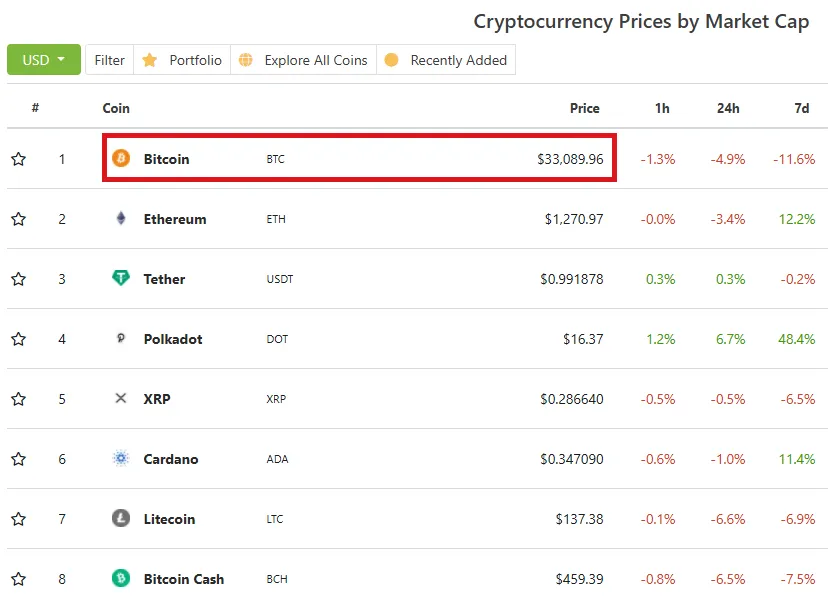The width and height of the screenshot is (828, 597).
Task: Click the Cryptocurrency Prices by Market Cap heading
Action: (x=641, y=22)
